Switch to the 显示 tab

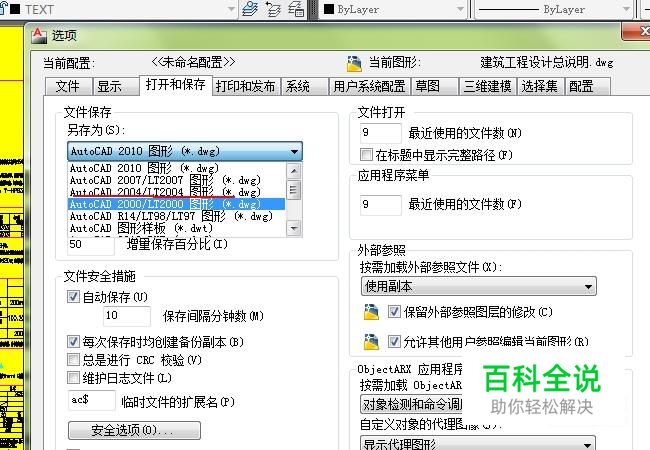pos(116,86)
